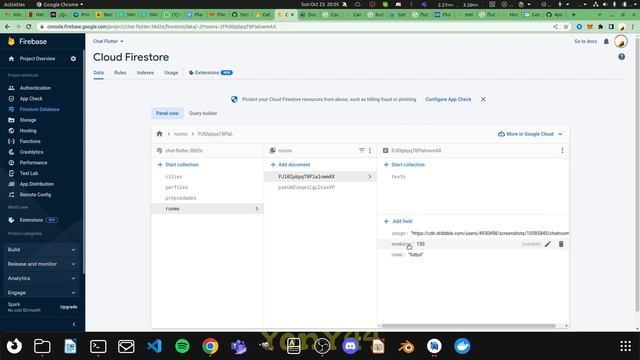Screen dimensions: 640x360
Task: Click the help question mark icon
Action: click(621, 57)
